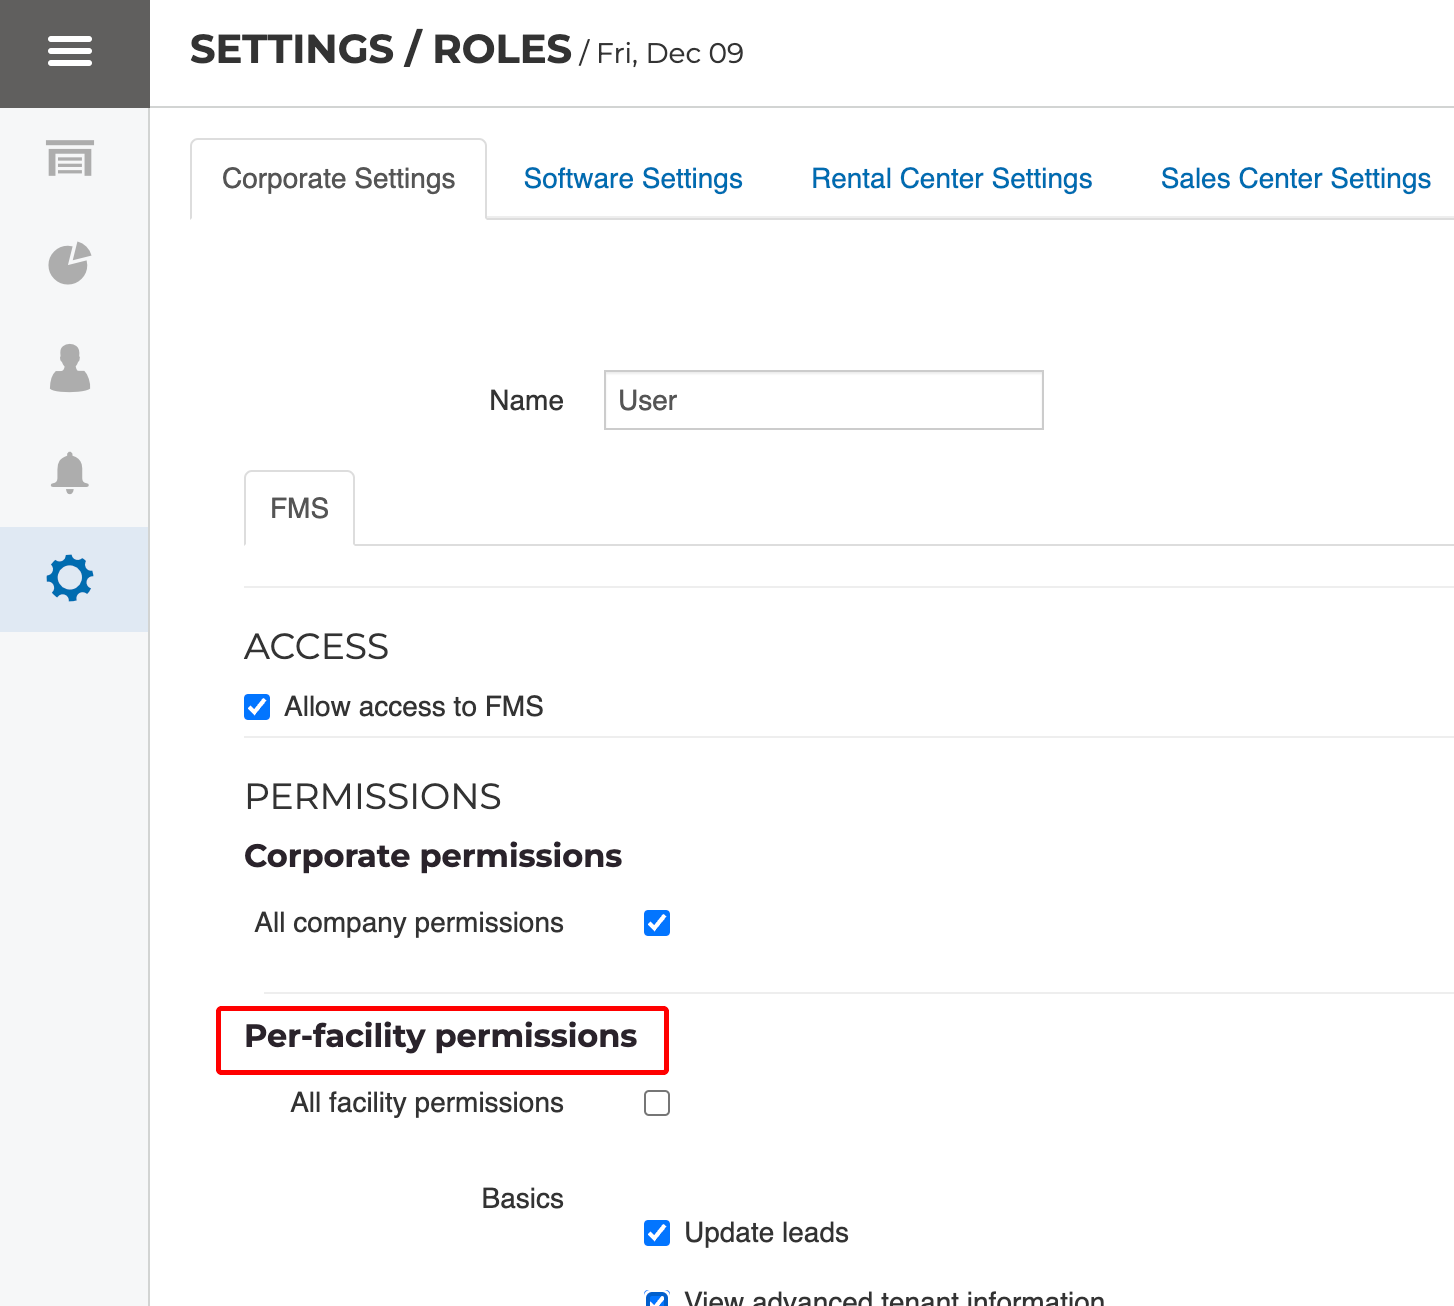Click the PERMISSIONS section heading
1454x1306 pixels.
coord(373,797)
